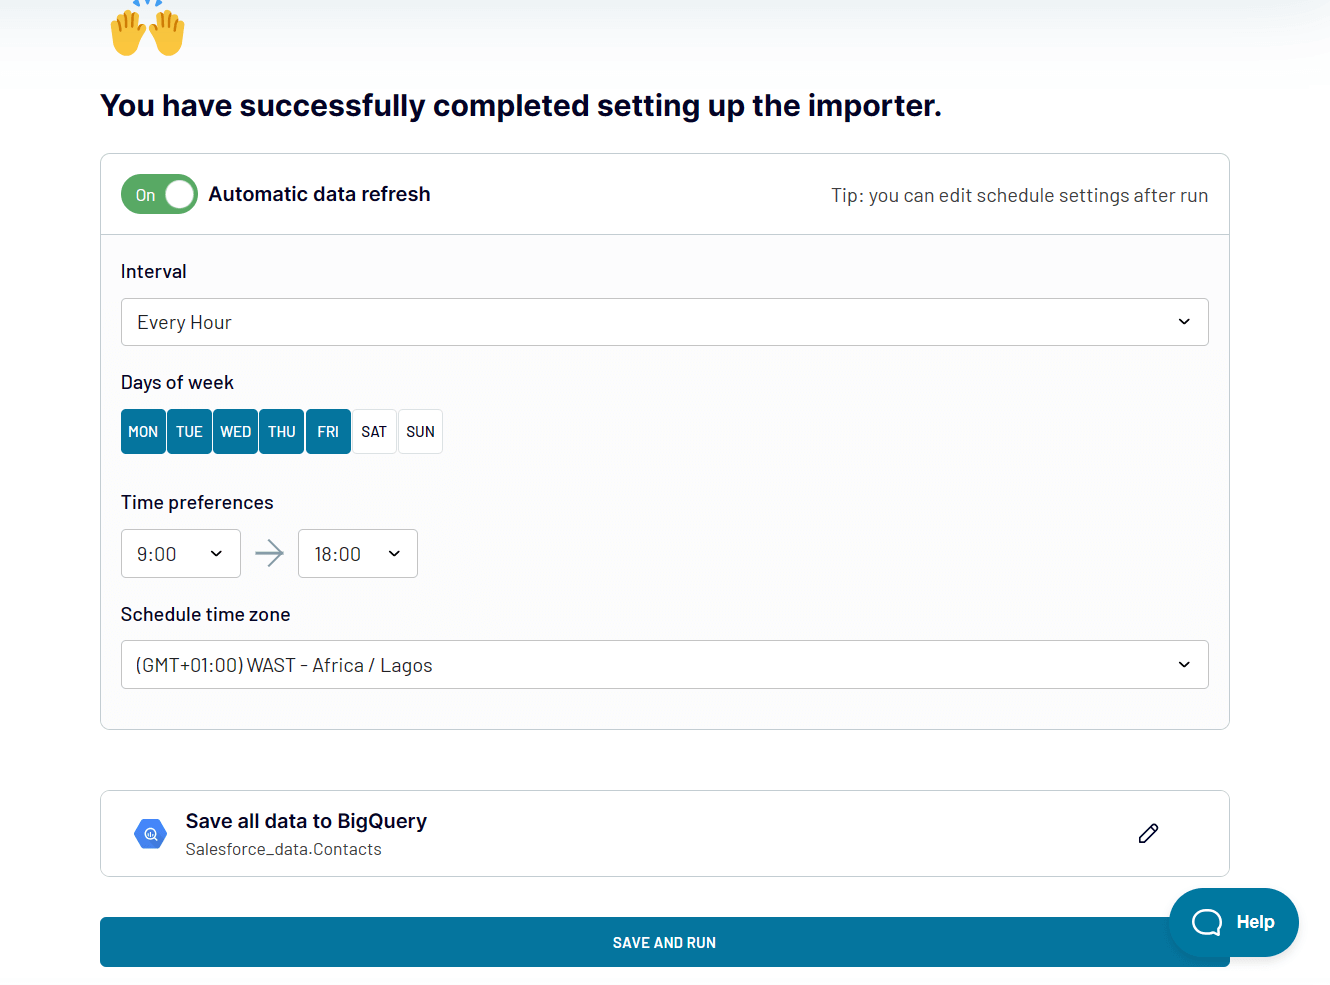The height and width of the screenshot is (985, 1330).
Task: Select MON in the days selector
Action: coord(143,431)
